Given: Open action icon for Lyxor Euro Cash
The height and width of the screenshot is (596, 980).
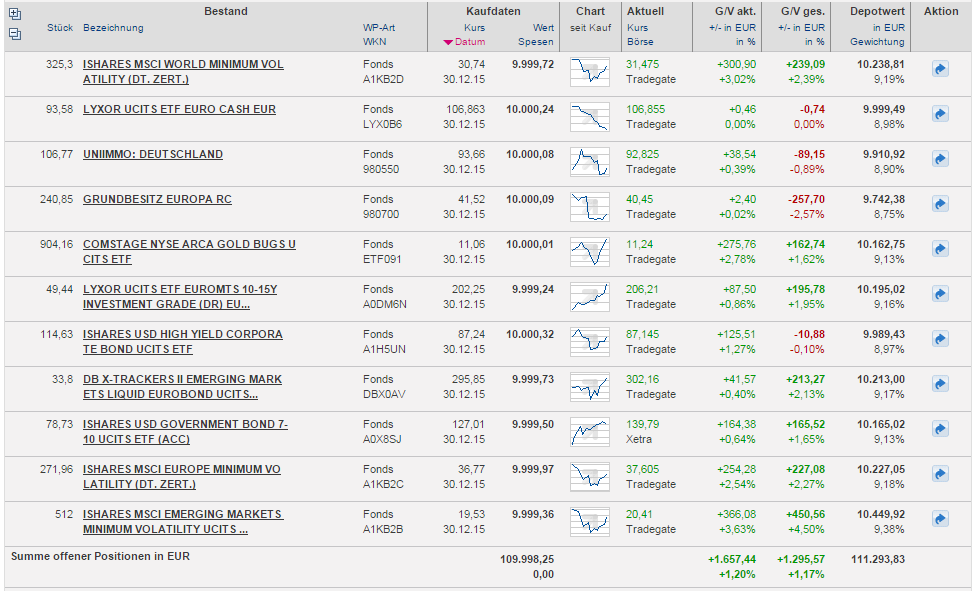Looking at the screenshot, I should coord(940,115).
